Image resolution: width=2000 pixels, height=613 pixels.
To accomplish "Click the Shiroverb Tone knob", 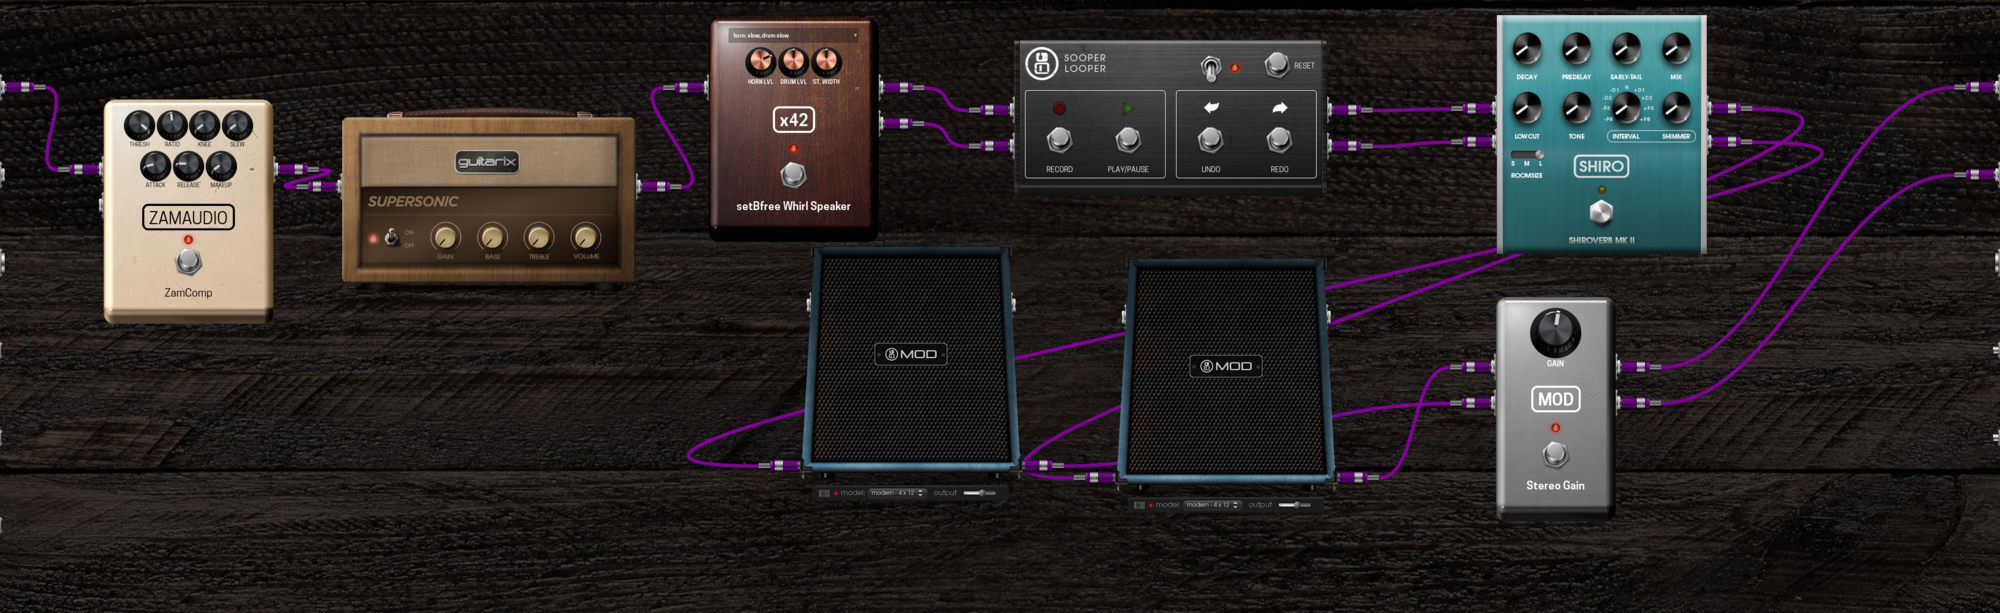I will coord(1576,107).
